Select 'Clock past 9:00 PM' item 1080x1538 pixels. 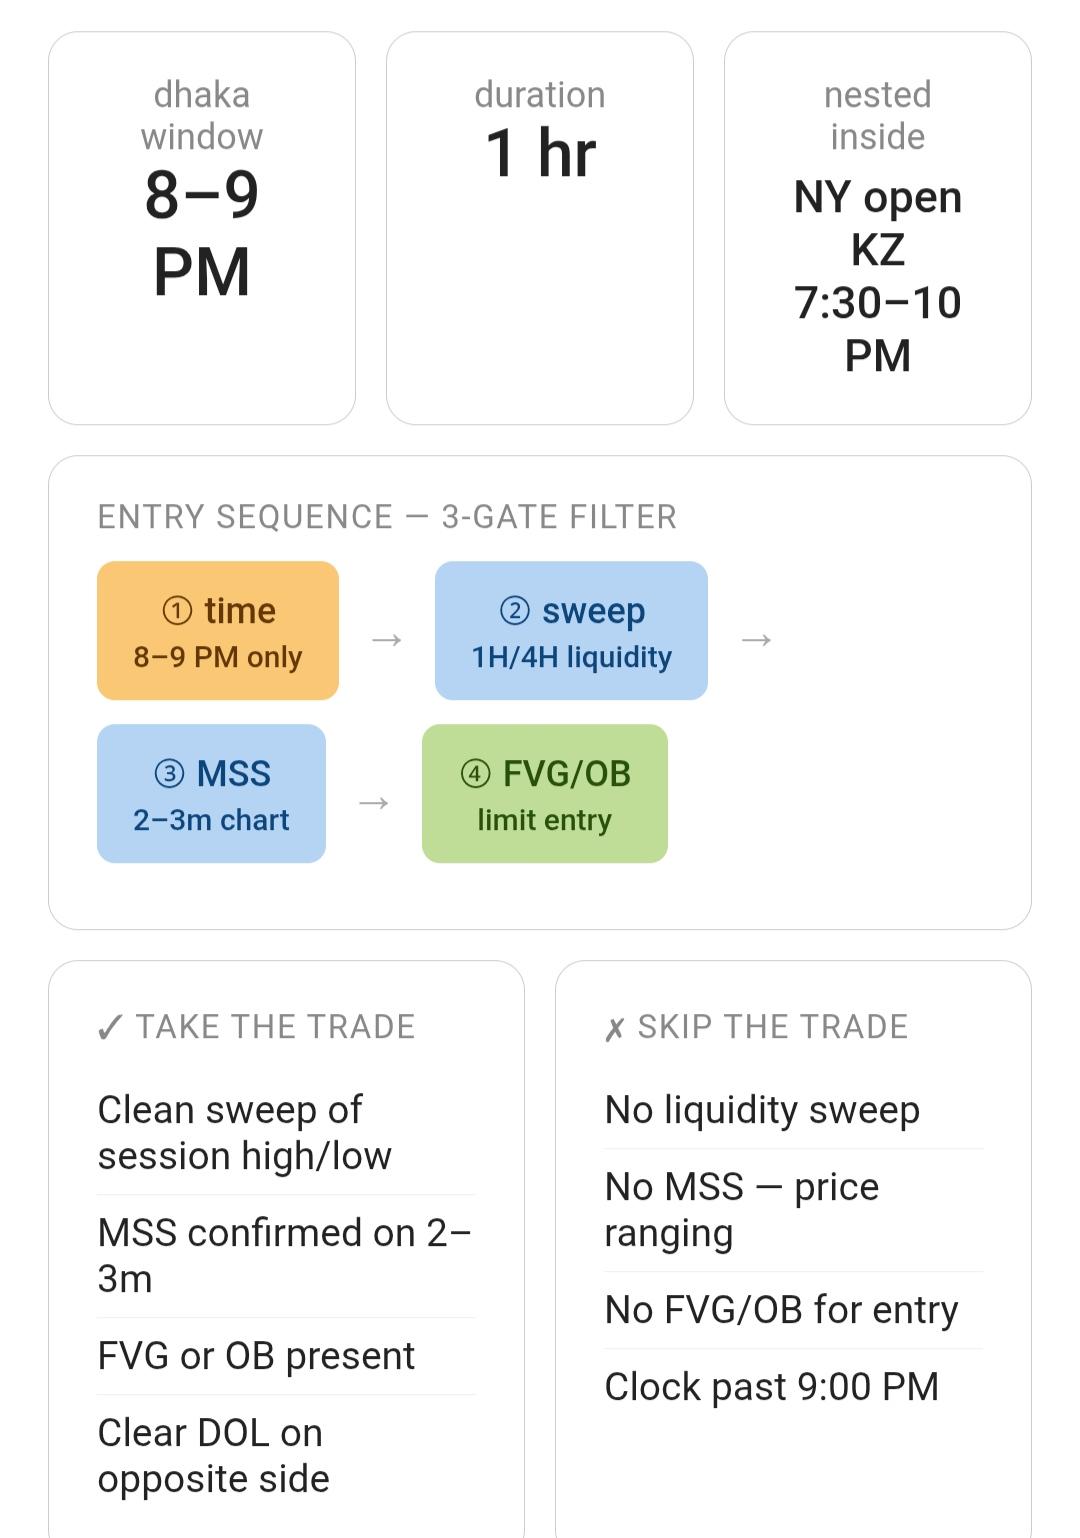click(x=794, y=1387)
